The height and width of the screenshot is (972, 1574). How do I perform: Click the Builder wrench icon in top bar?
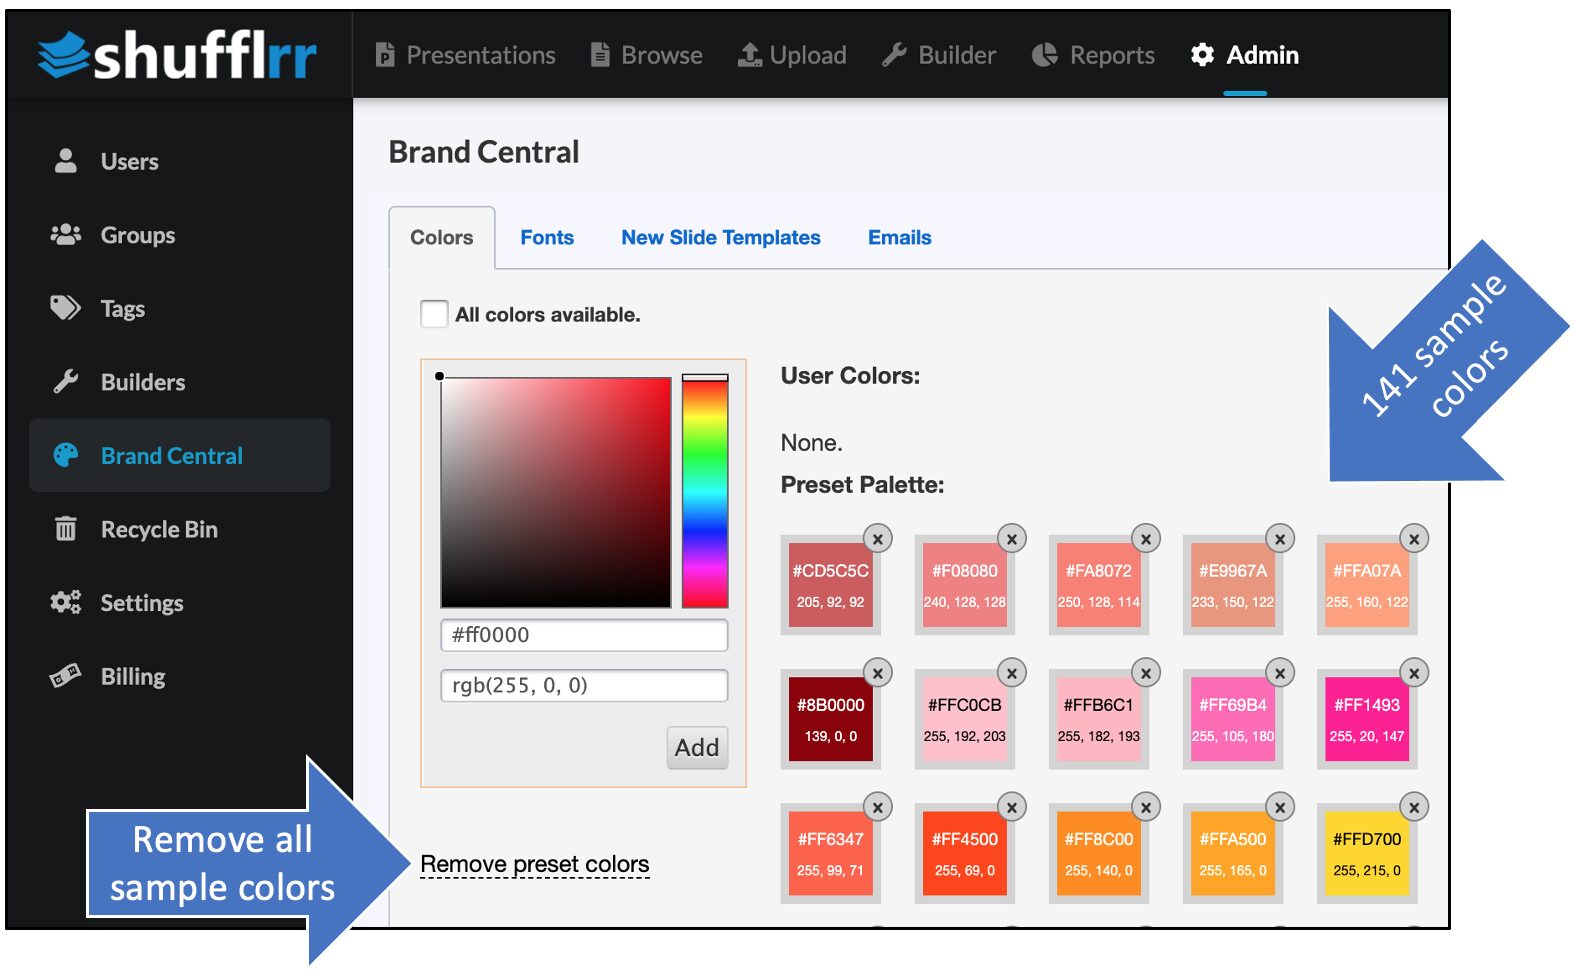point(894,55)
